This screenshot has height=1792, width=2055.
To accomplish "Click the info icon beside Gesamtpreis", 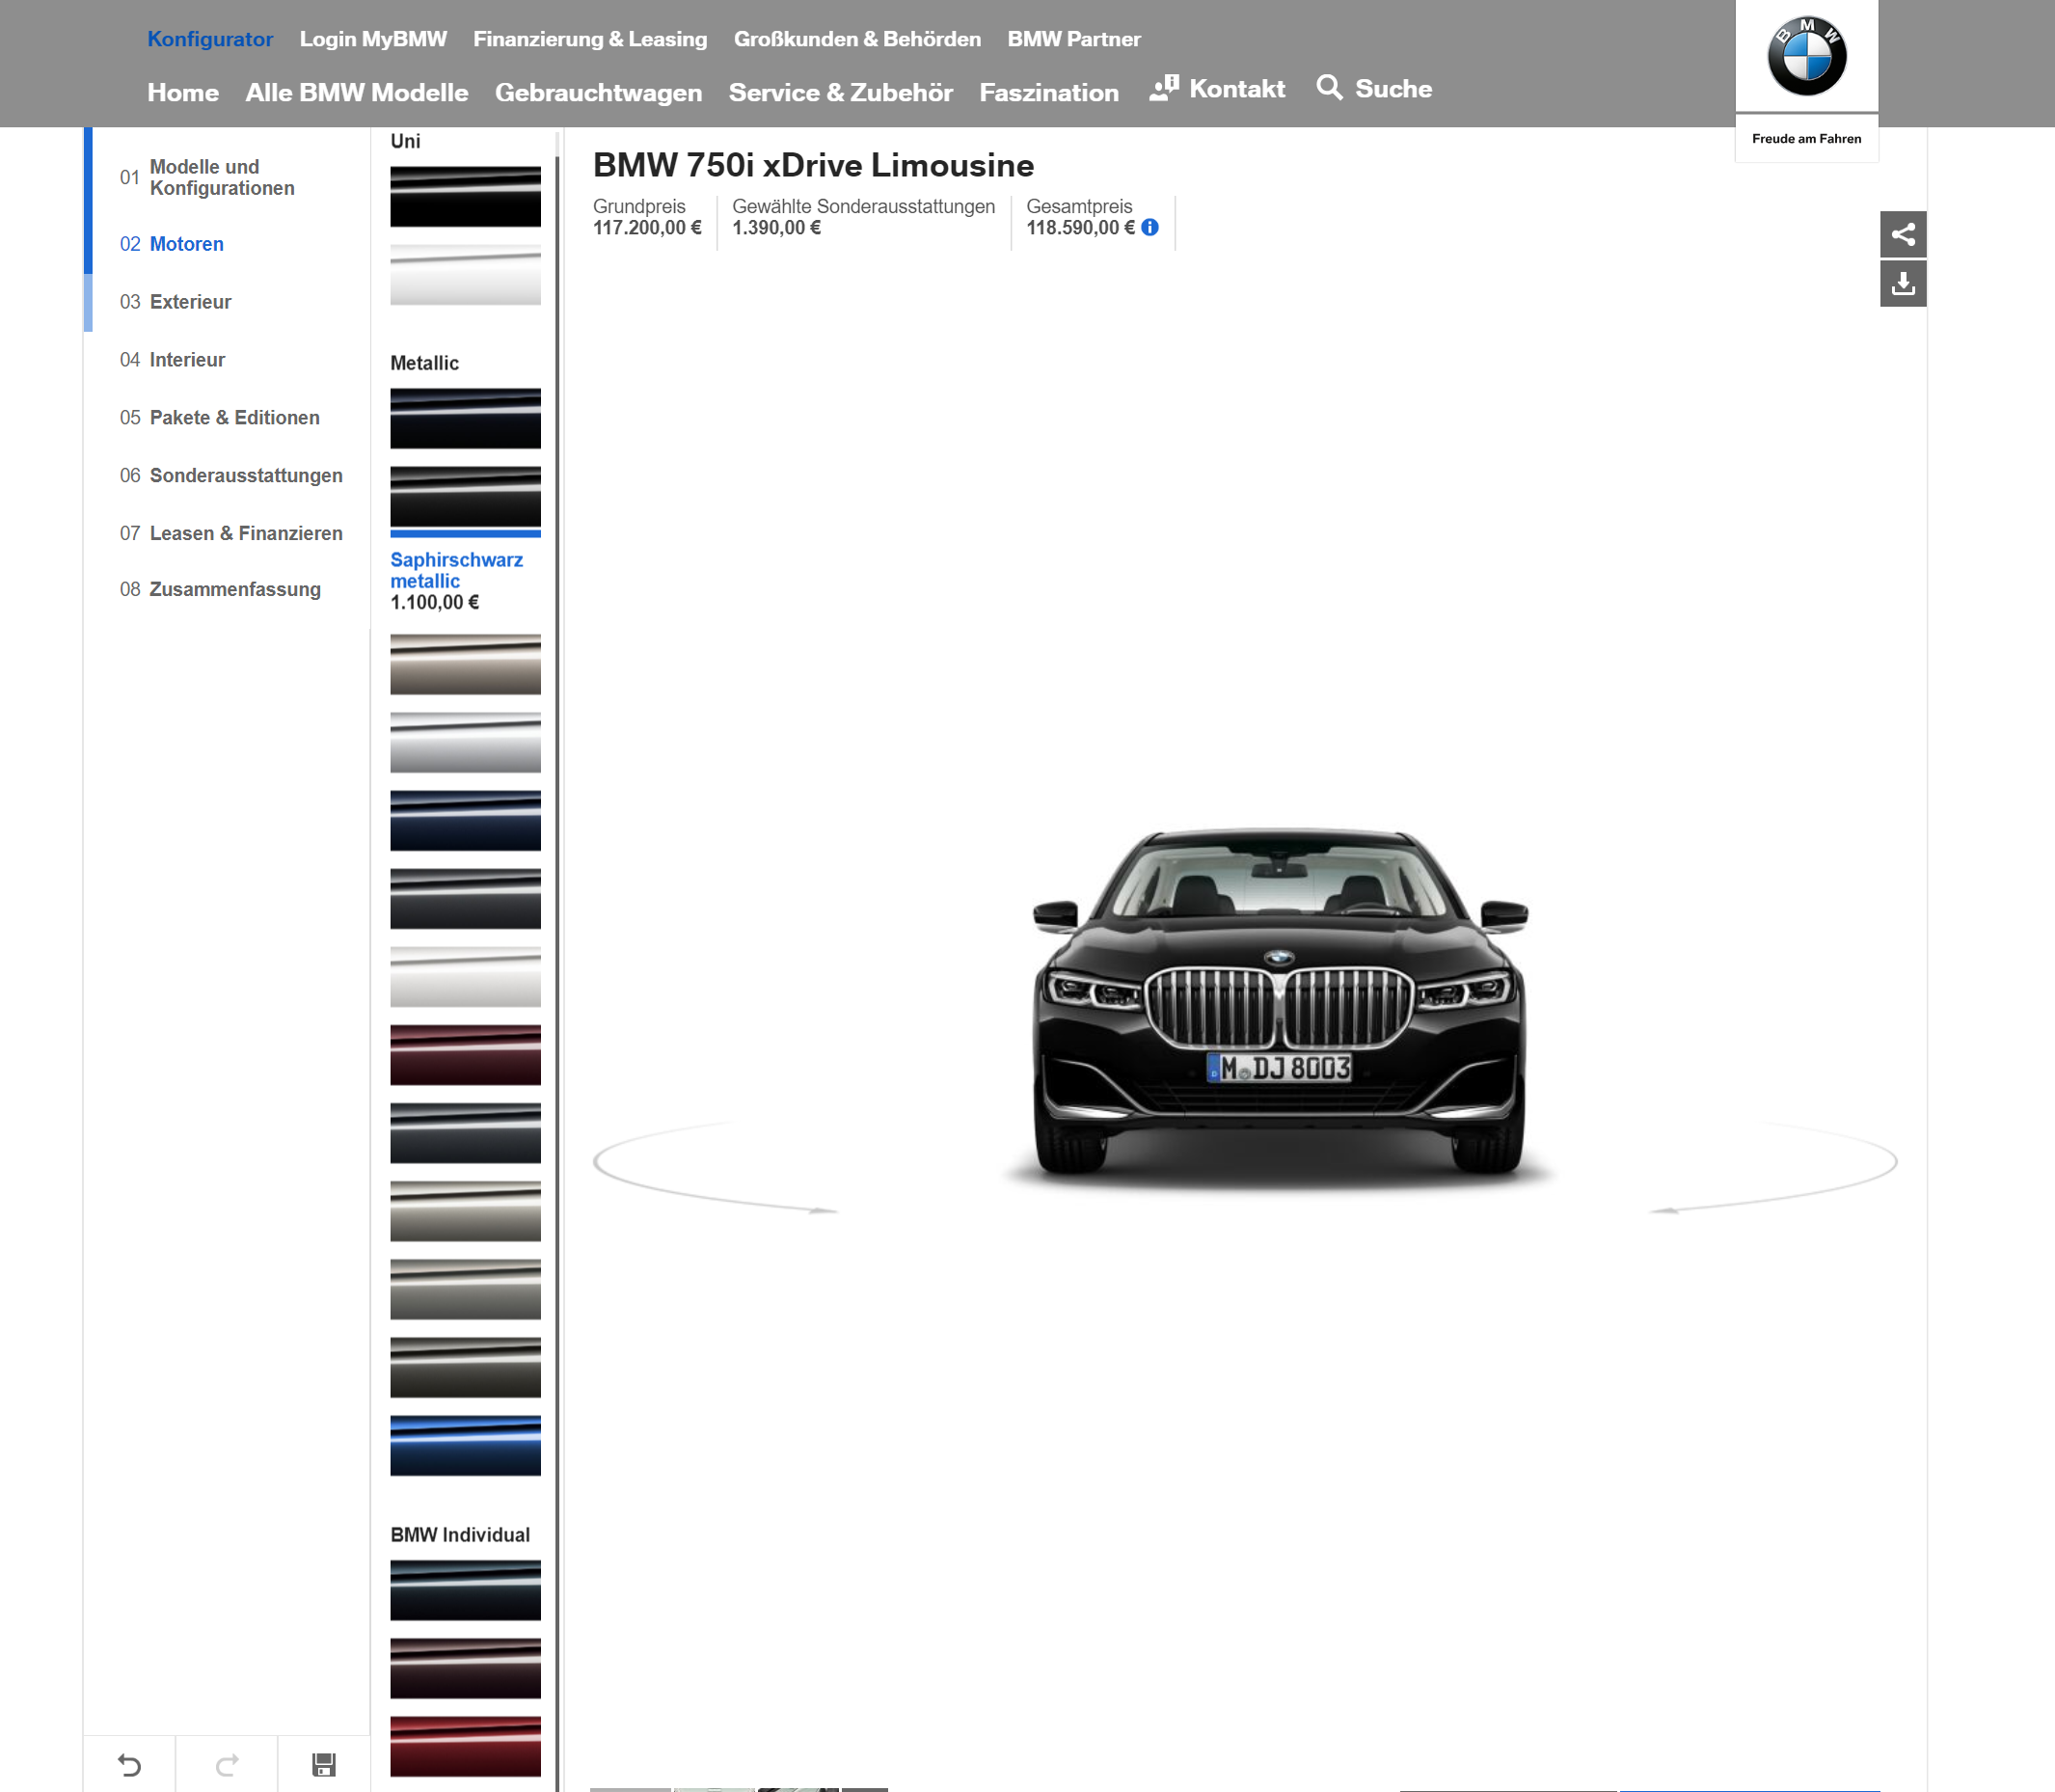I will pyautogui.click(x=1150, y=227).
